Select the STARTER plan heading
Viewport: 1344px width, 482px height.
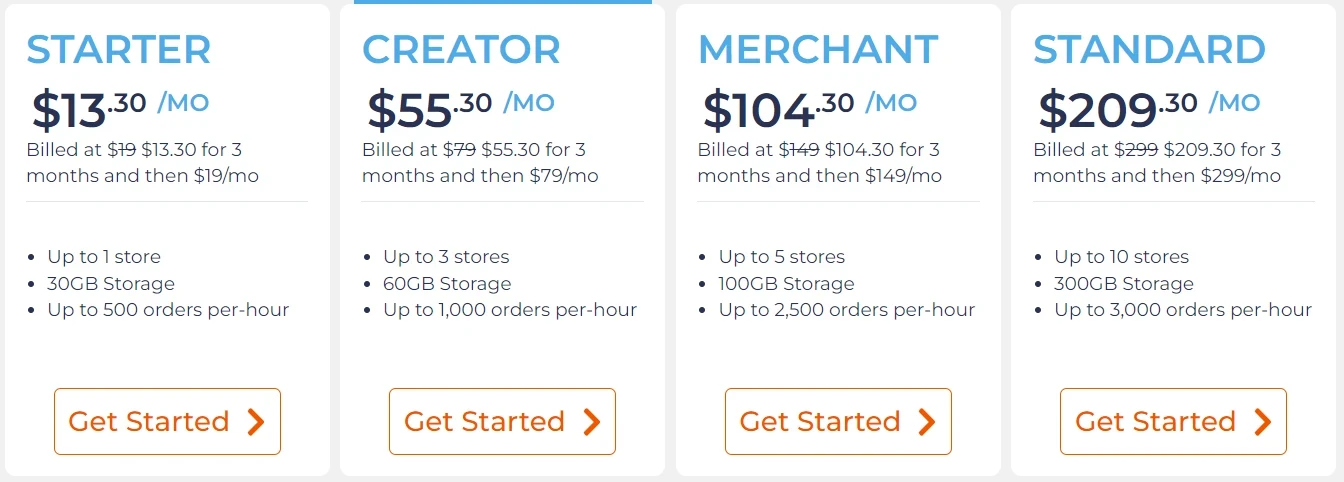click(x=119, y=50)
